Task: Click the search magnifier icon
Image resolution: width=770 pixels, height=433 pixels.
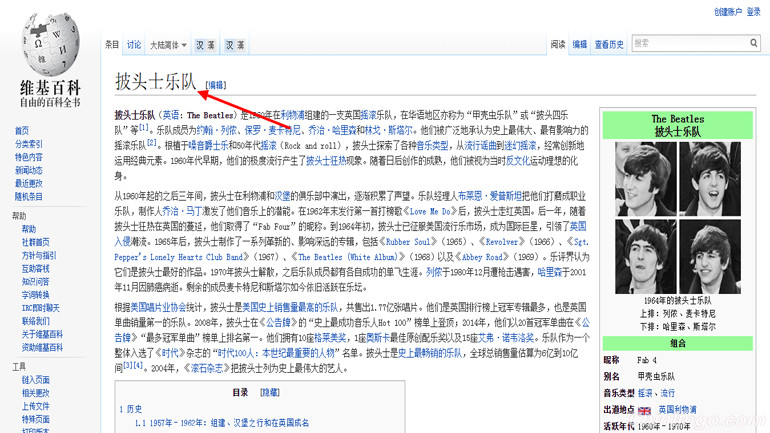Action: pos(753,43)
